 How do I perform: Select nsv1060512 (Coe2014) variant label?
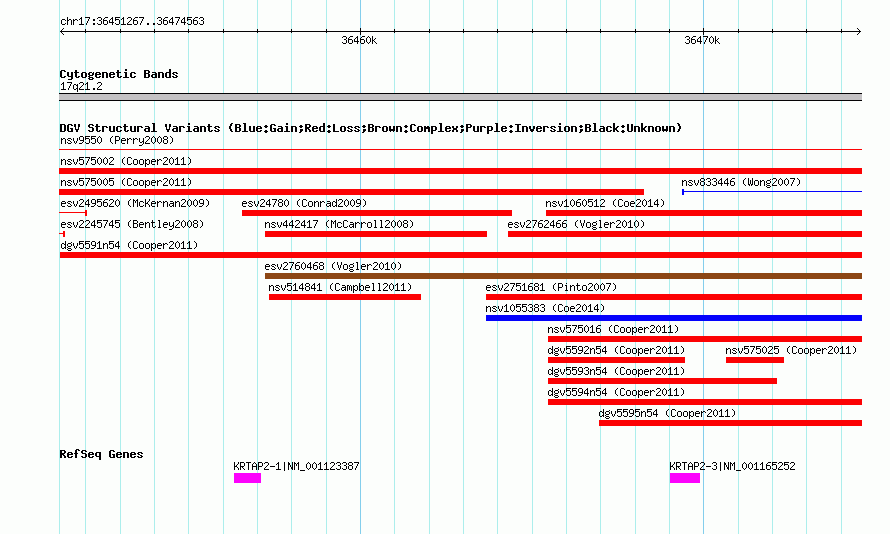tap(605, 203)
